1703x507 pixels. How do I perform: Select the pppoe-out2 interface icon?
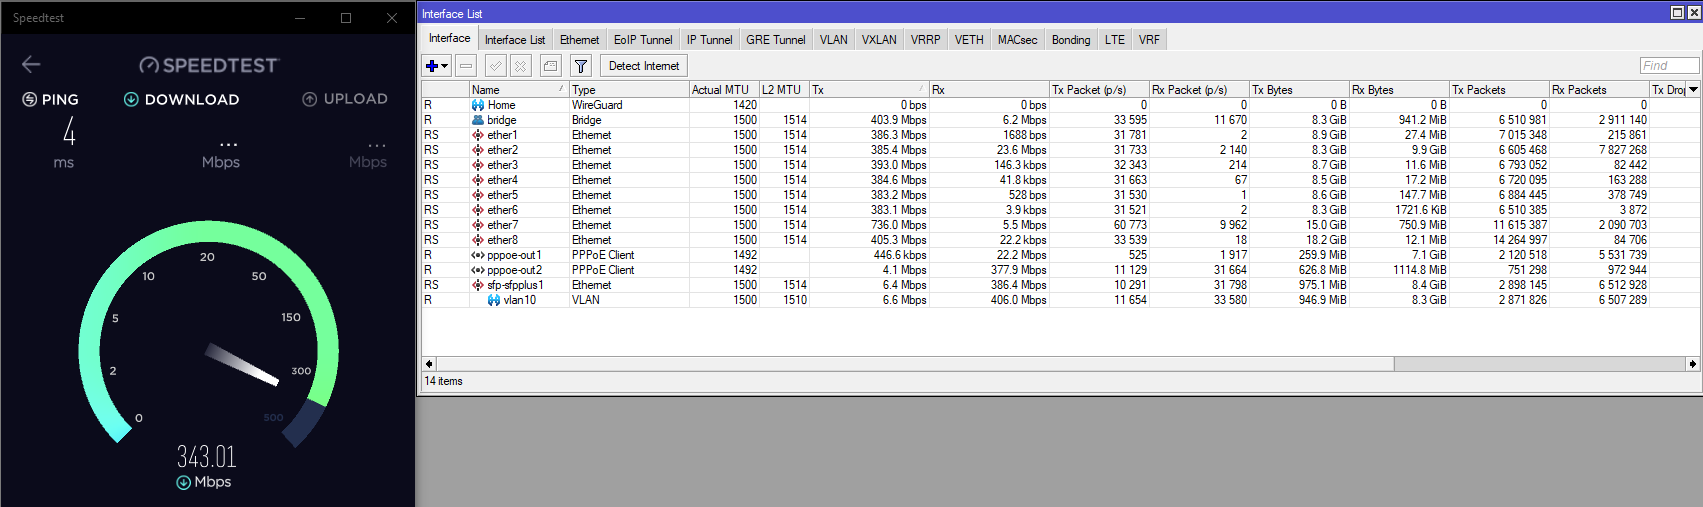(478, 270)
